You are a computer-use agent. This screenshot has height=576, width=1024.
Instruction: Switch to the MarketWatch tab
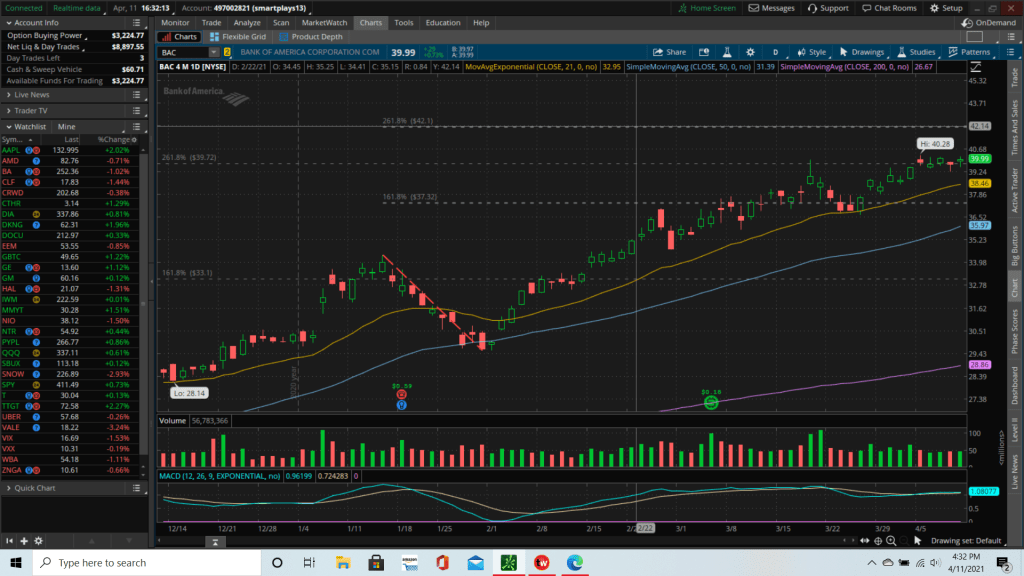click(325, 22)
